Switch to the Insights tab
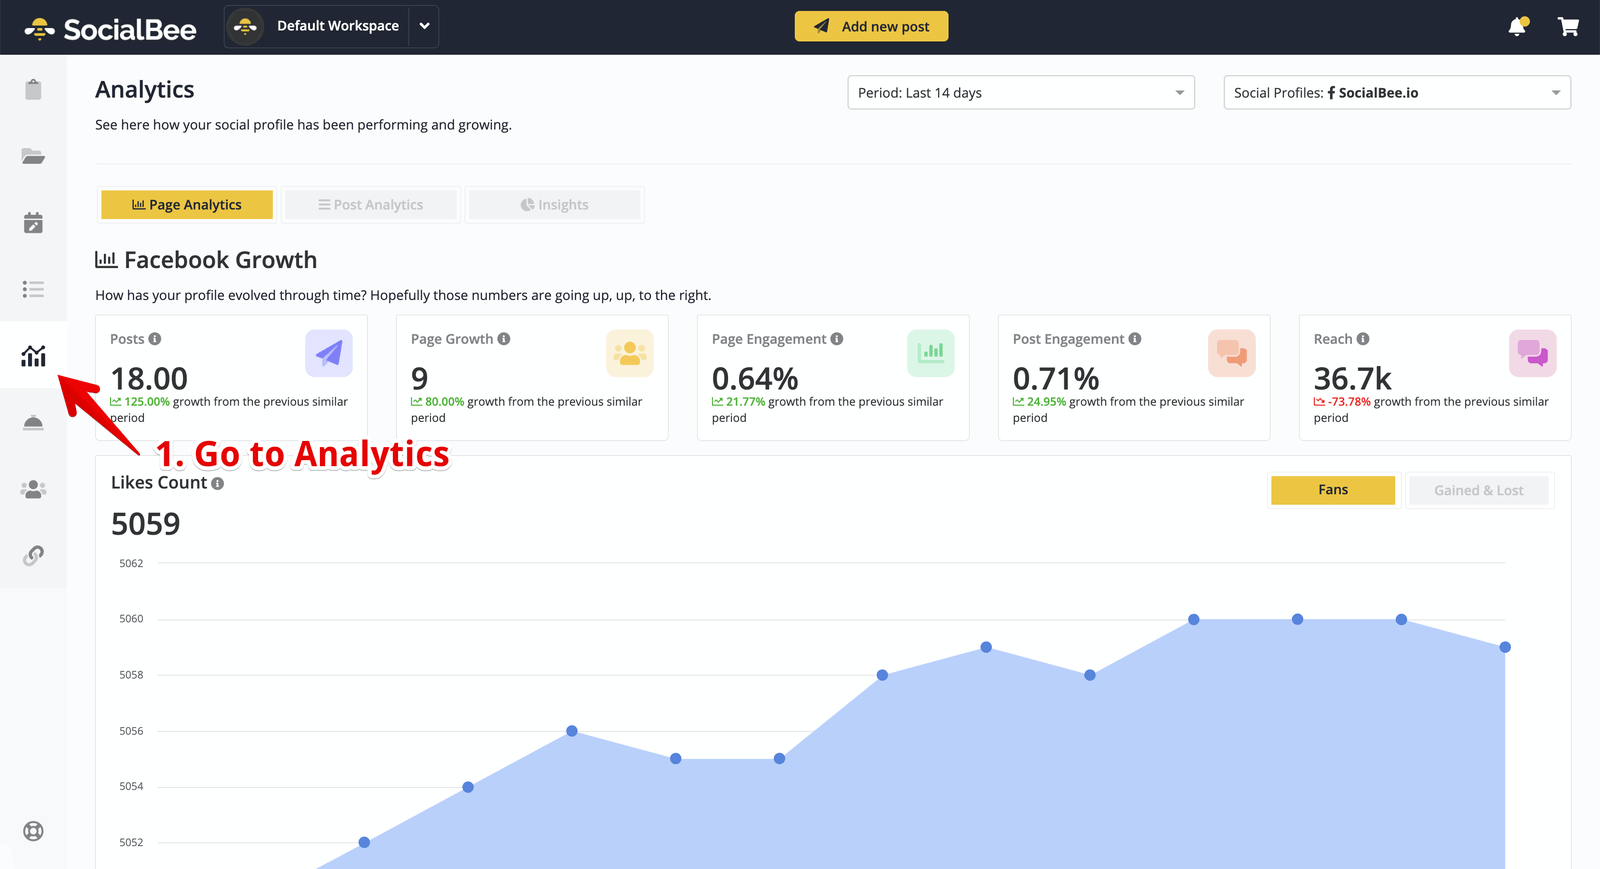1600x869 pixels. (x=555, y=205)
